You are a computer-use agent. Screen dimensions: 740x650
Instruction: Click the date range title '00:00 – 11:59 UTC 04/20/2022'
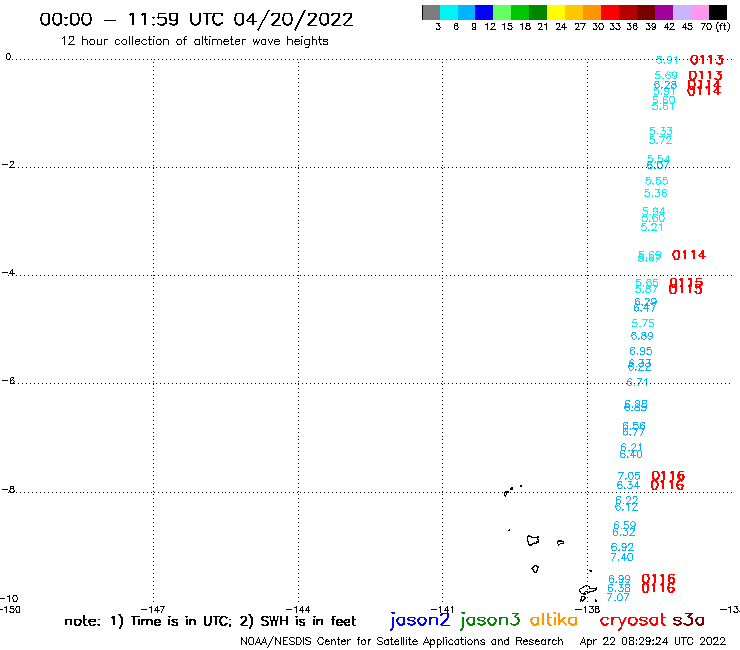click(x=196, y=19)
